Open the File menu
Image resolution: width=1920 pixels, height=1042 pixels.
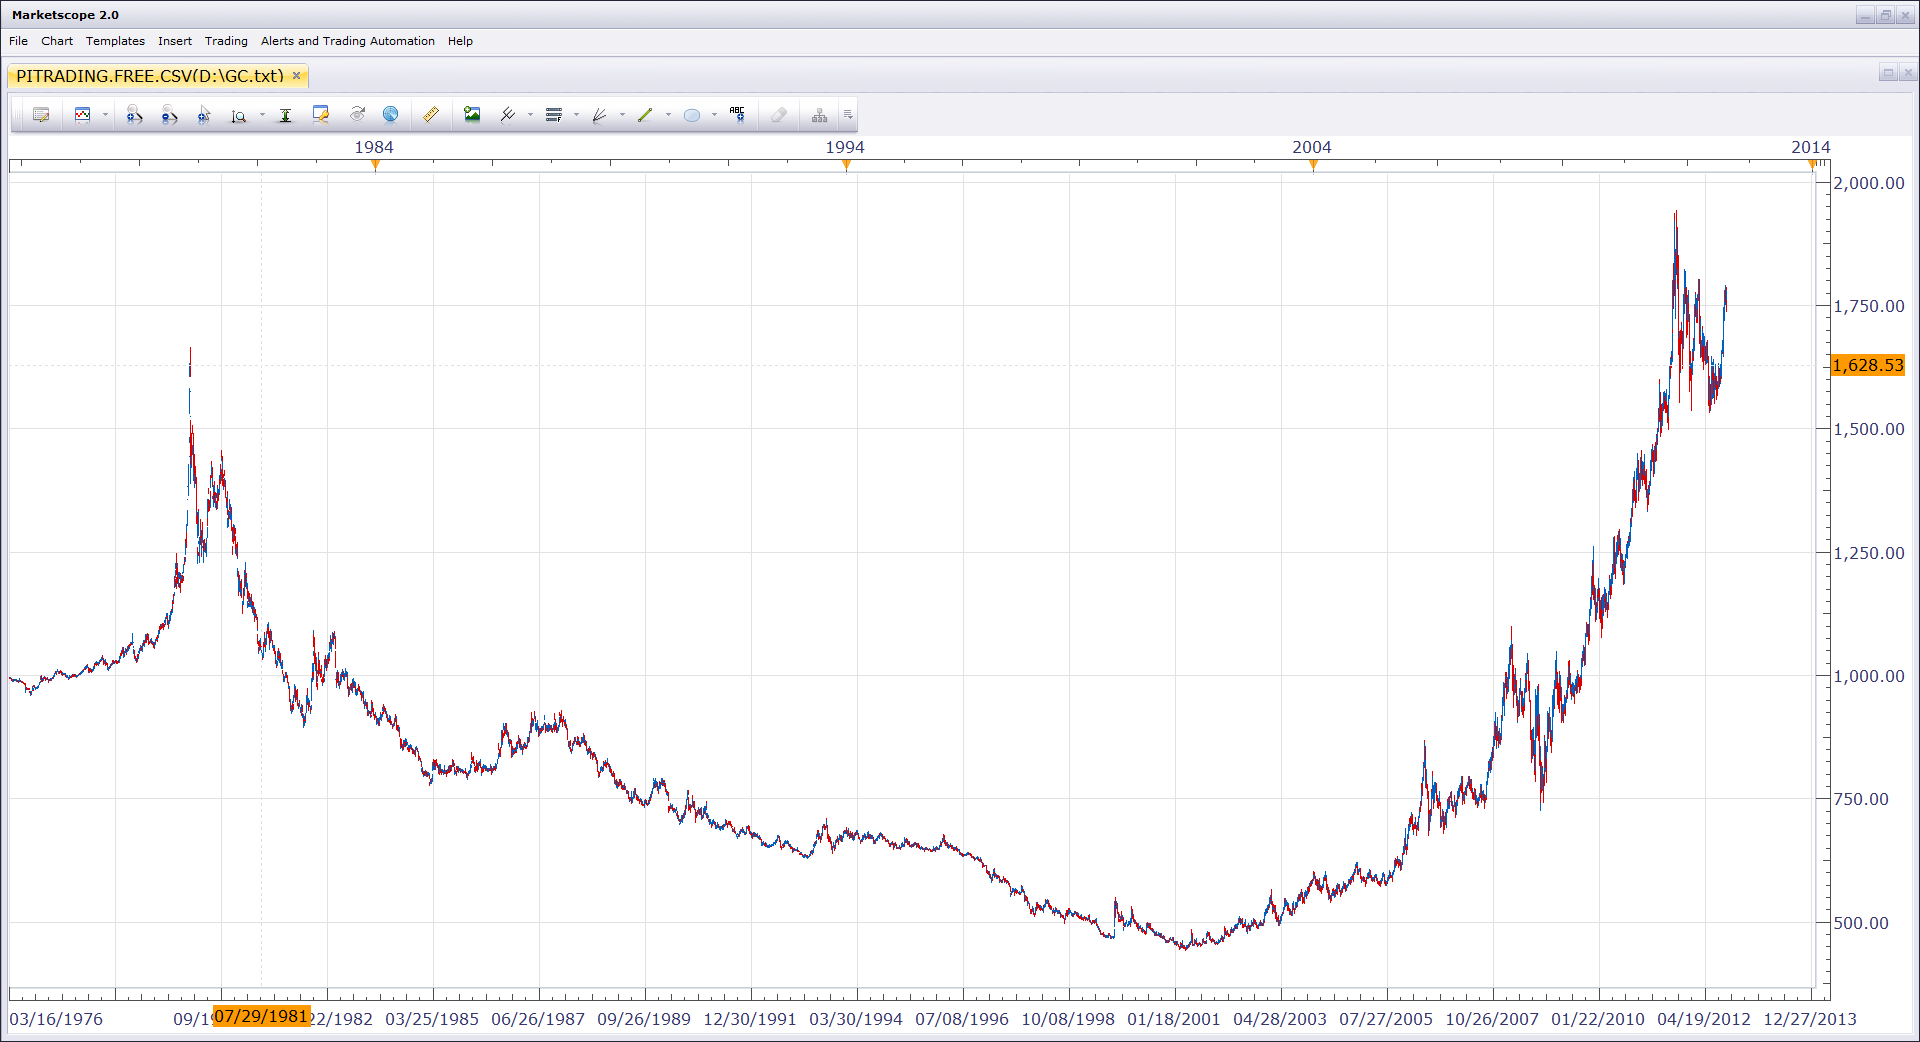(x=18, y=41)
